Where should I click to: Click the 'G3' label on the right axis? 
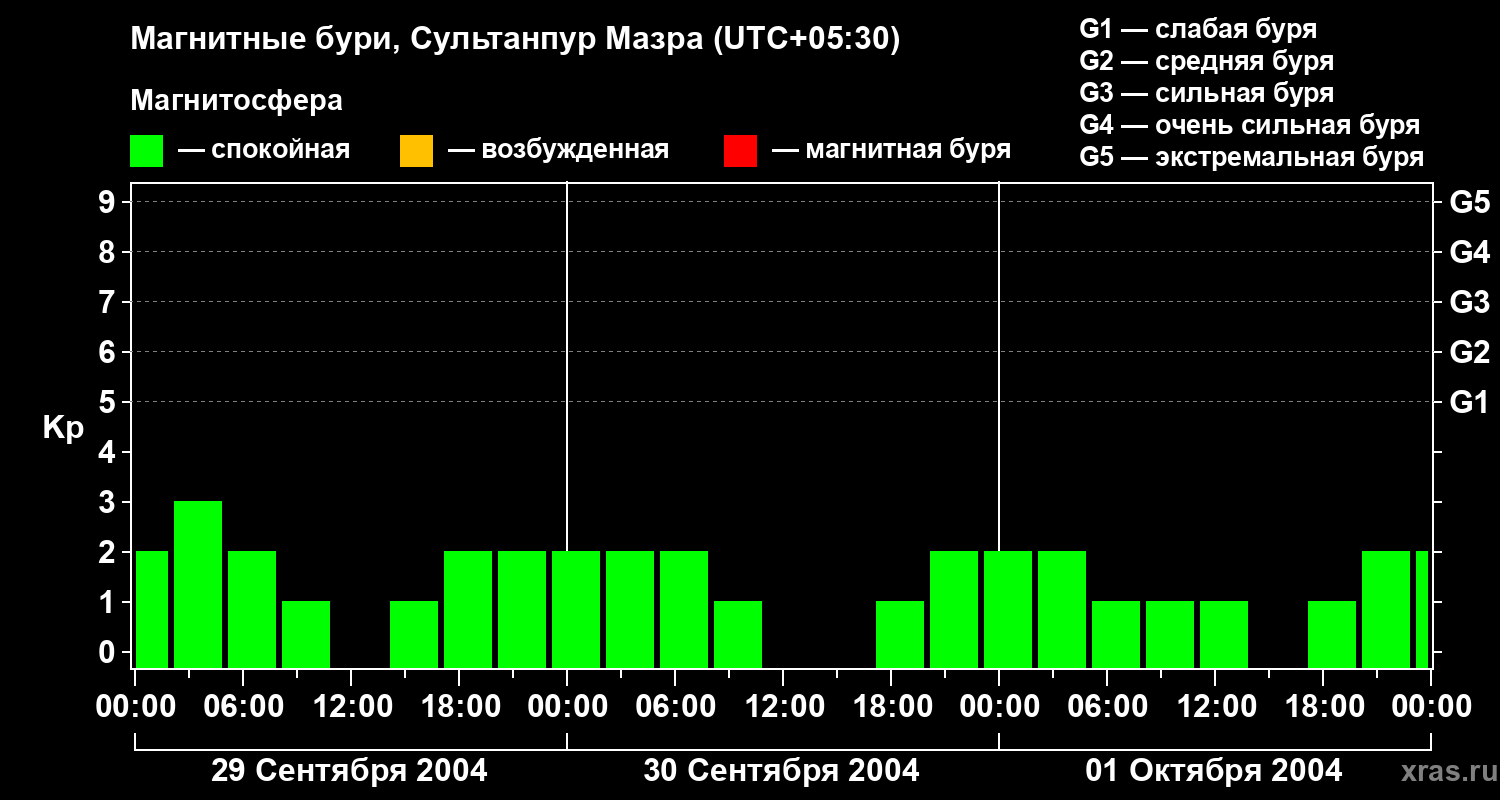(1470, 302)
